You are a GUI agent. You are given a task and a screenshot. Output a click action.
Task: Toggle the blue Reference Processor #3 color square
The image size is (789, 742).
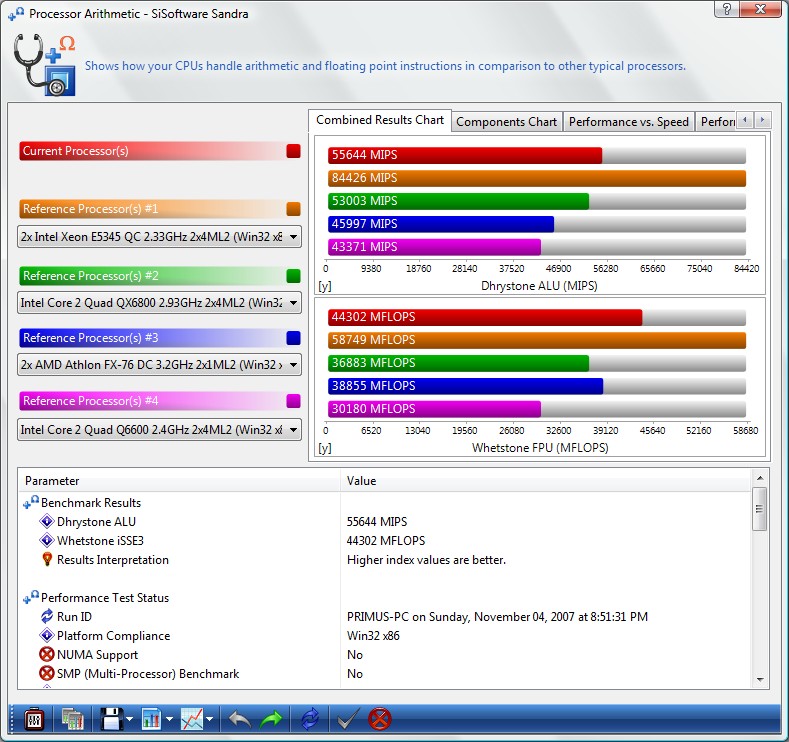pos(293,338)
